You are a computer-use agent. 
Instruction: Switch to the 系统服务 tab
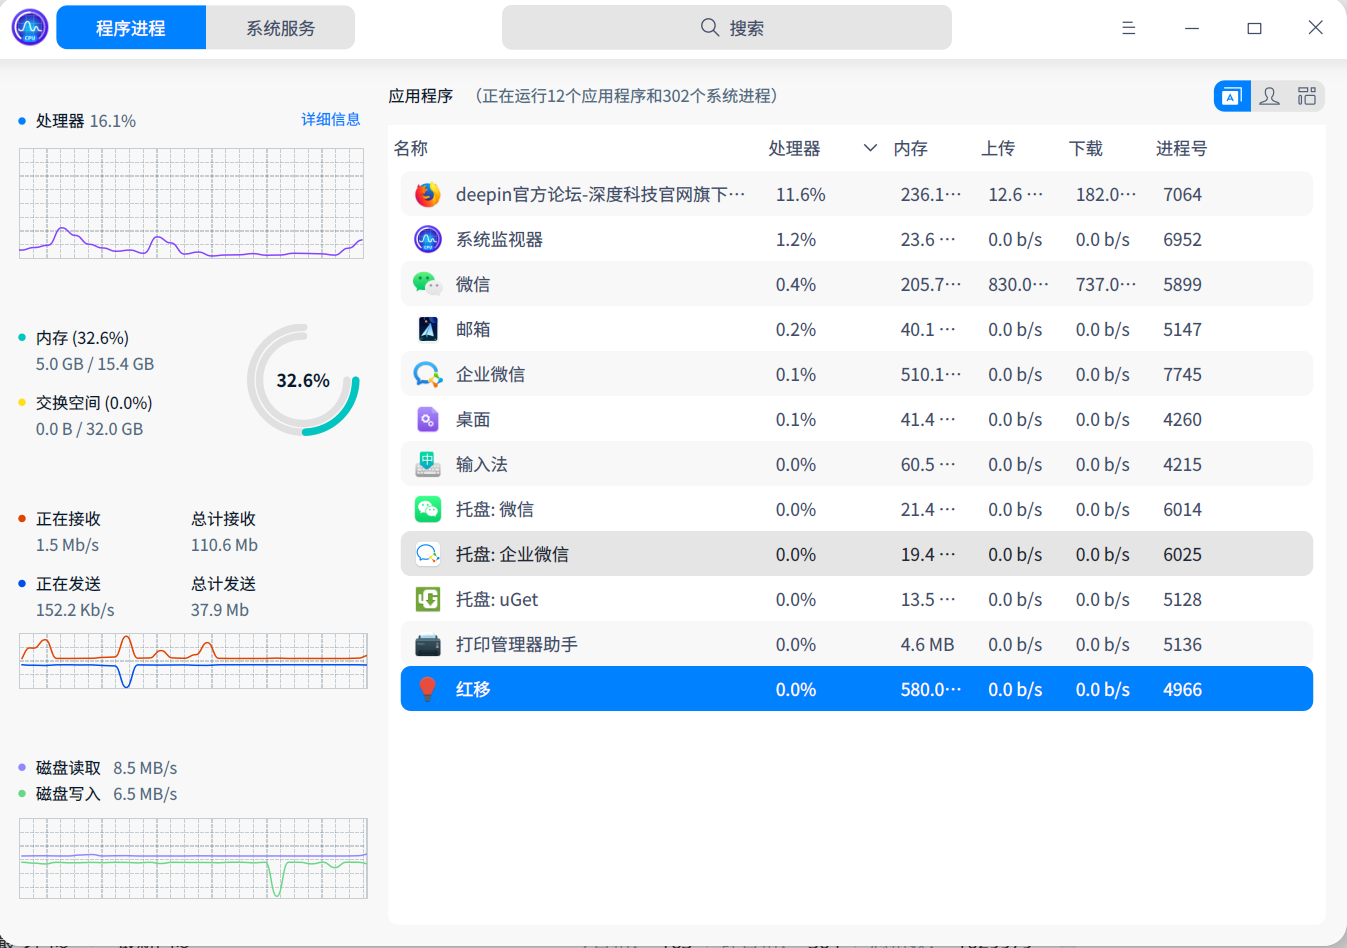coord(279,27)
